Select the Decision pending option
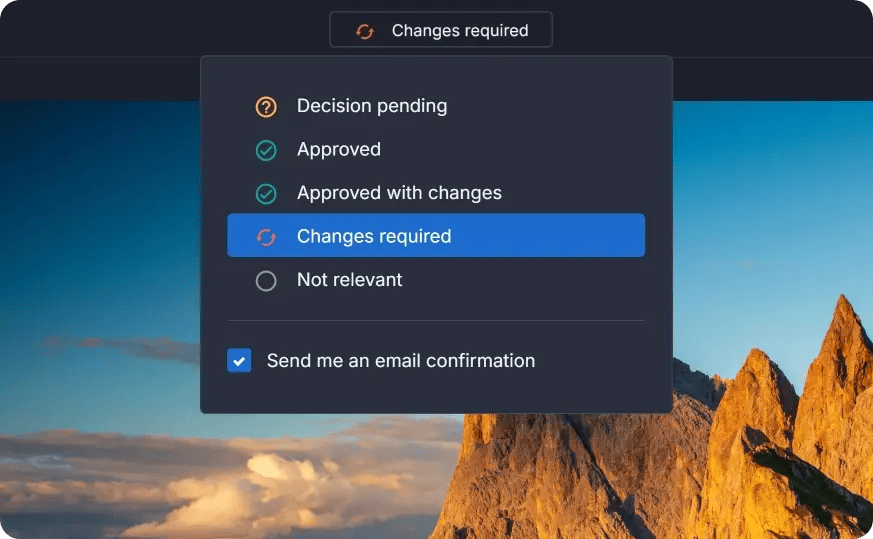The width and height of the screenshot is (873, 539). tap(372, 106)
